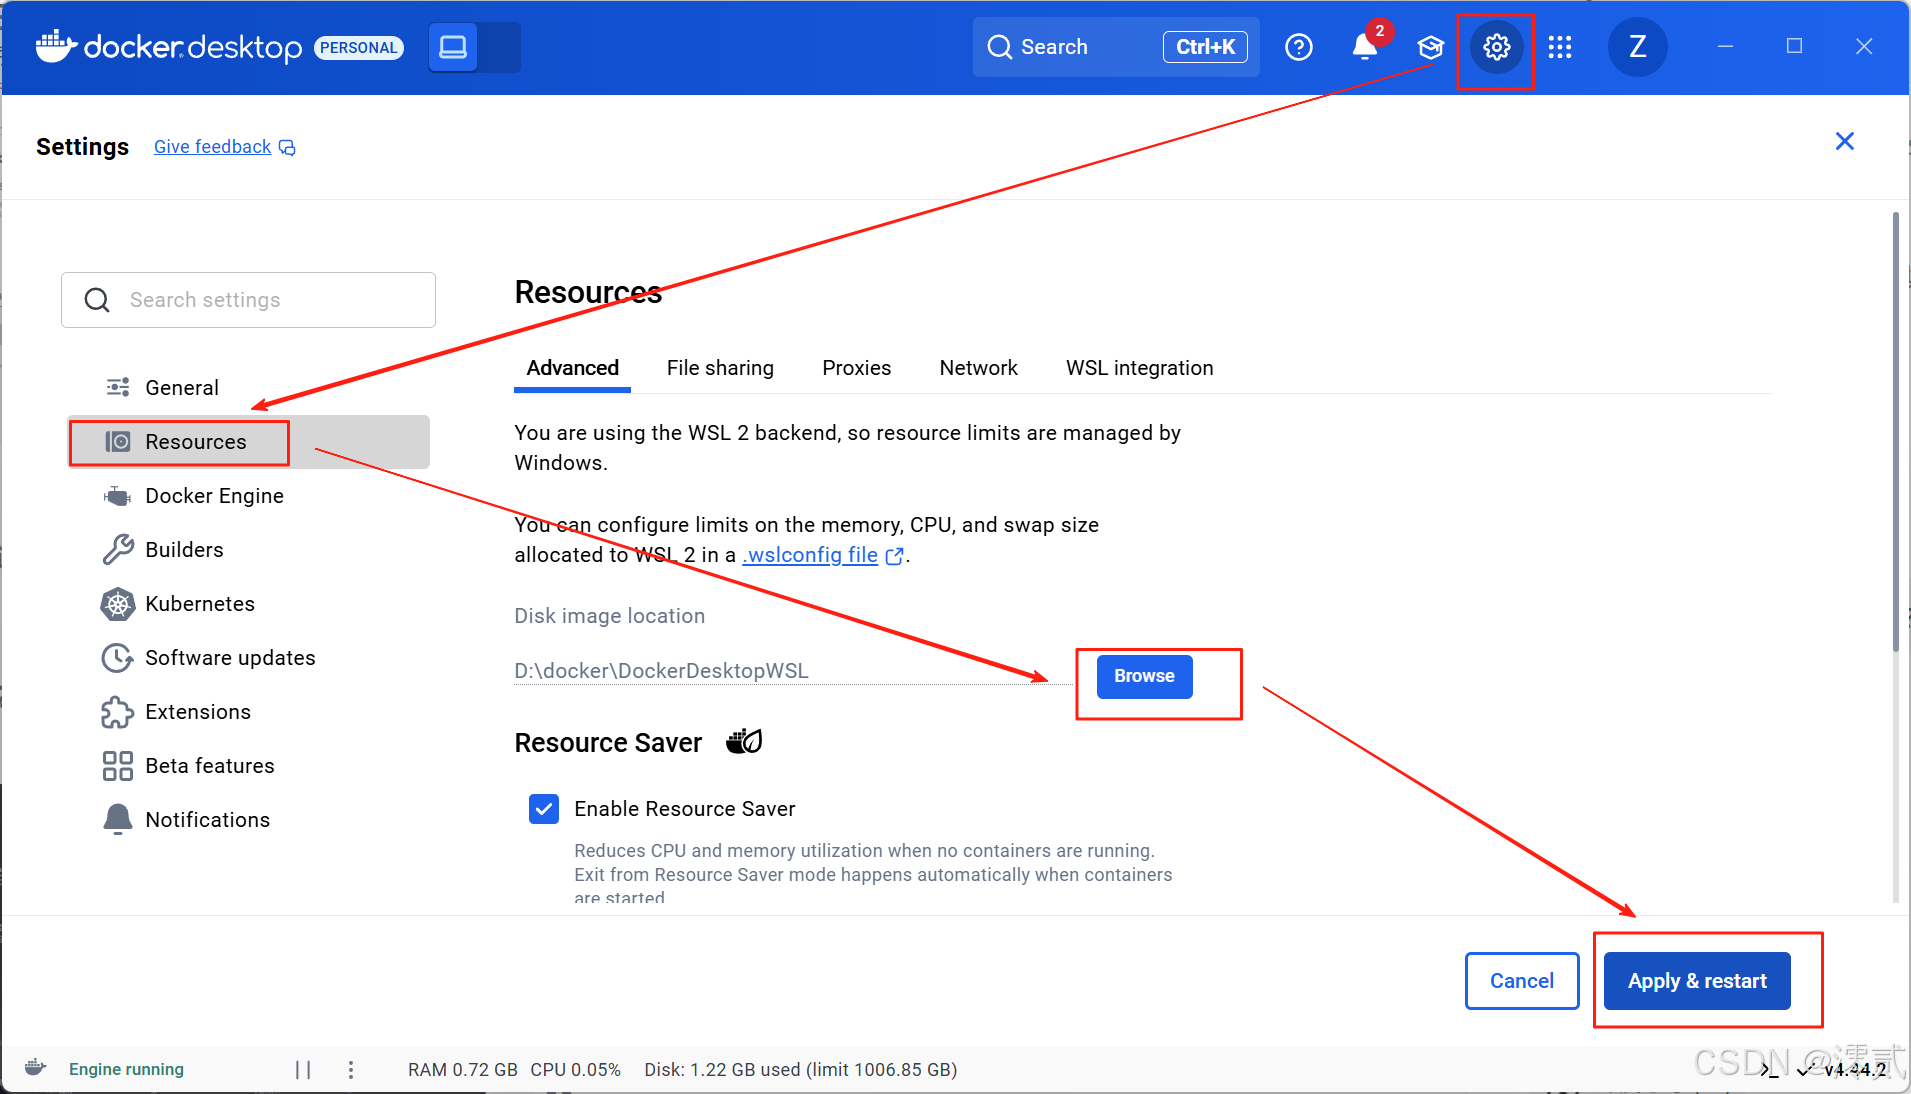Click the PERSONAL plan badge
The width and height of the screenshot is (1911, 1094).
pyautogui.click(x=358, y=47)
